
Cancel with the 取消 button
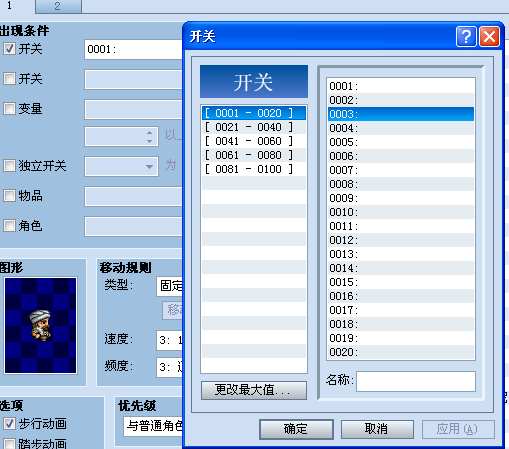coord(377,429)
